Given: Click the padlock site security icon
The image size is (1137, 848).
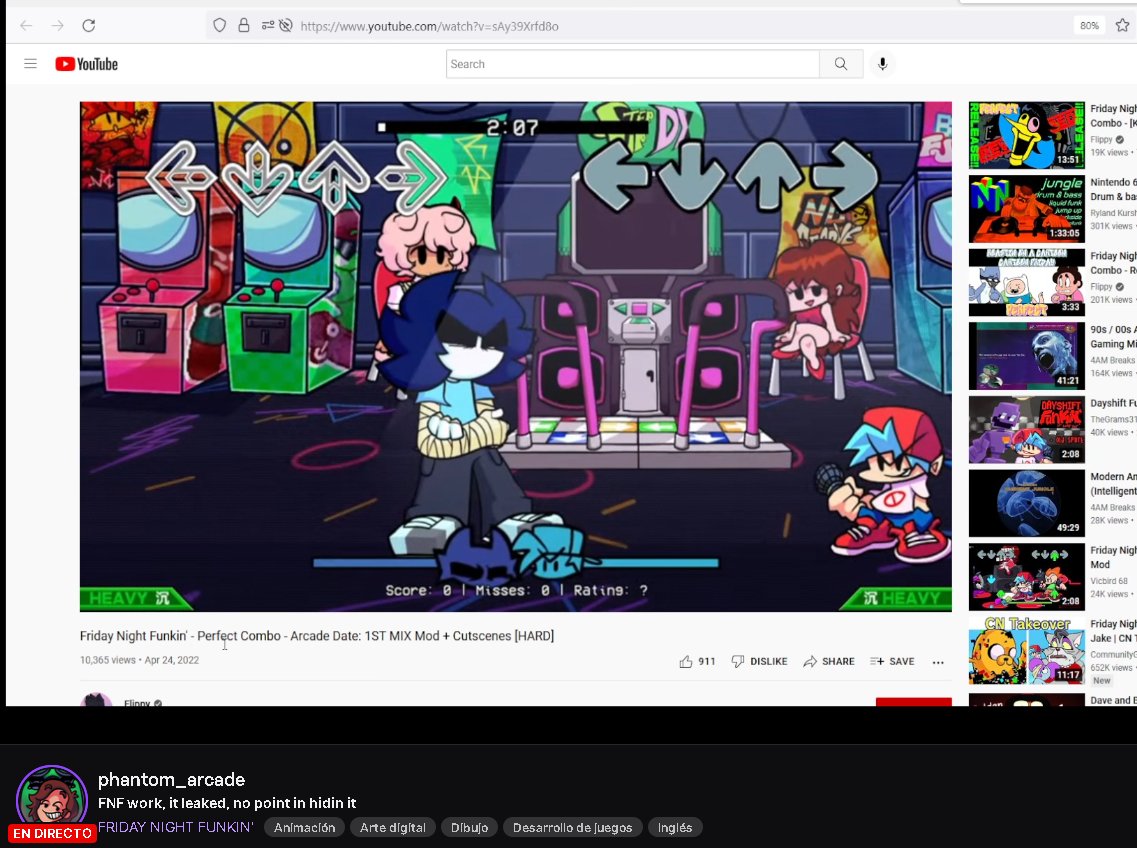Looking at the screenshot, I should coord(244,25).
